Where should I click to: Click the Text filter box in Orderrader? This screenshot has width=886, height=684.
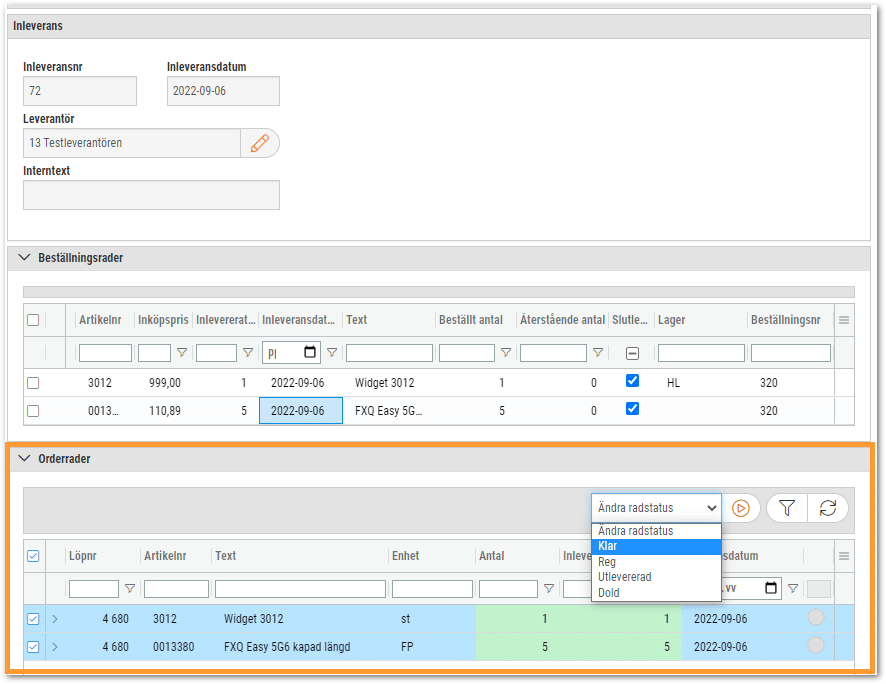(300, 589)
